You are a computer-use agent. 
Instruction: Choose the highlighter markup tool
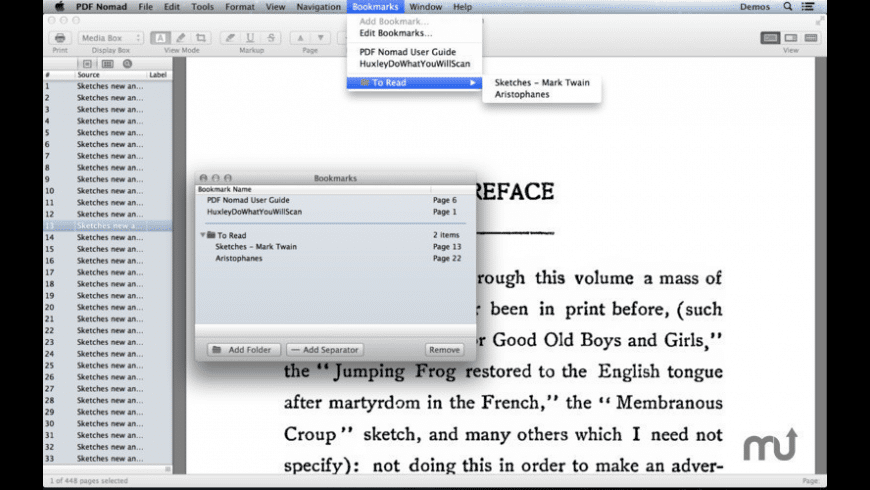coord(230,38)
